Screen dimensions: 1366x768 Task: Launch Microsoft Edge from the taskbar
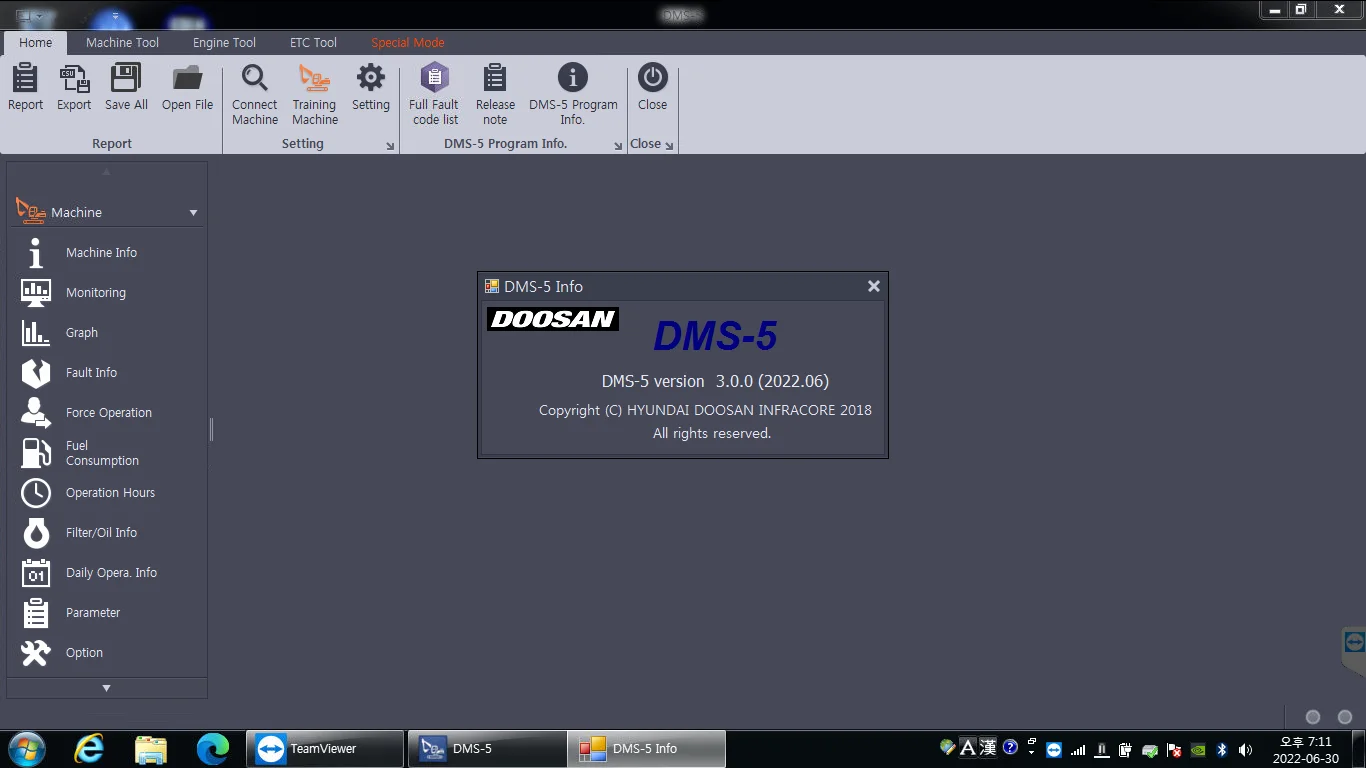pyautogui.click(x=213, y=748)
